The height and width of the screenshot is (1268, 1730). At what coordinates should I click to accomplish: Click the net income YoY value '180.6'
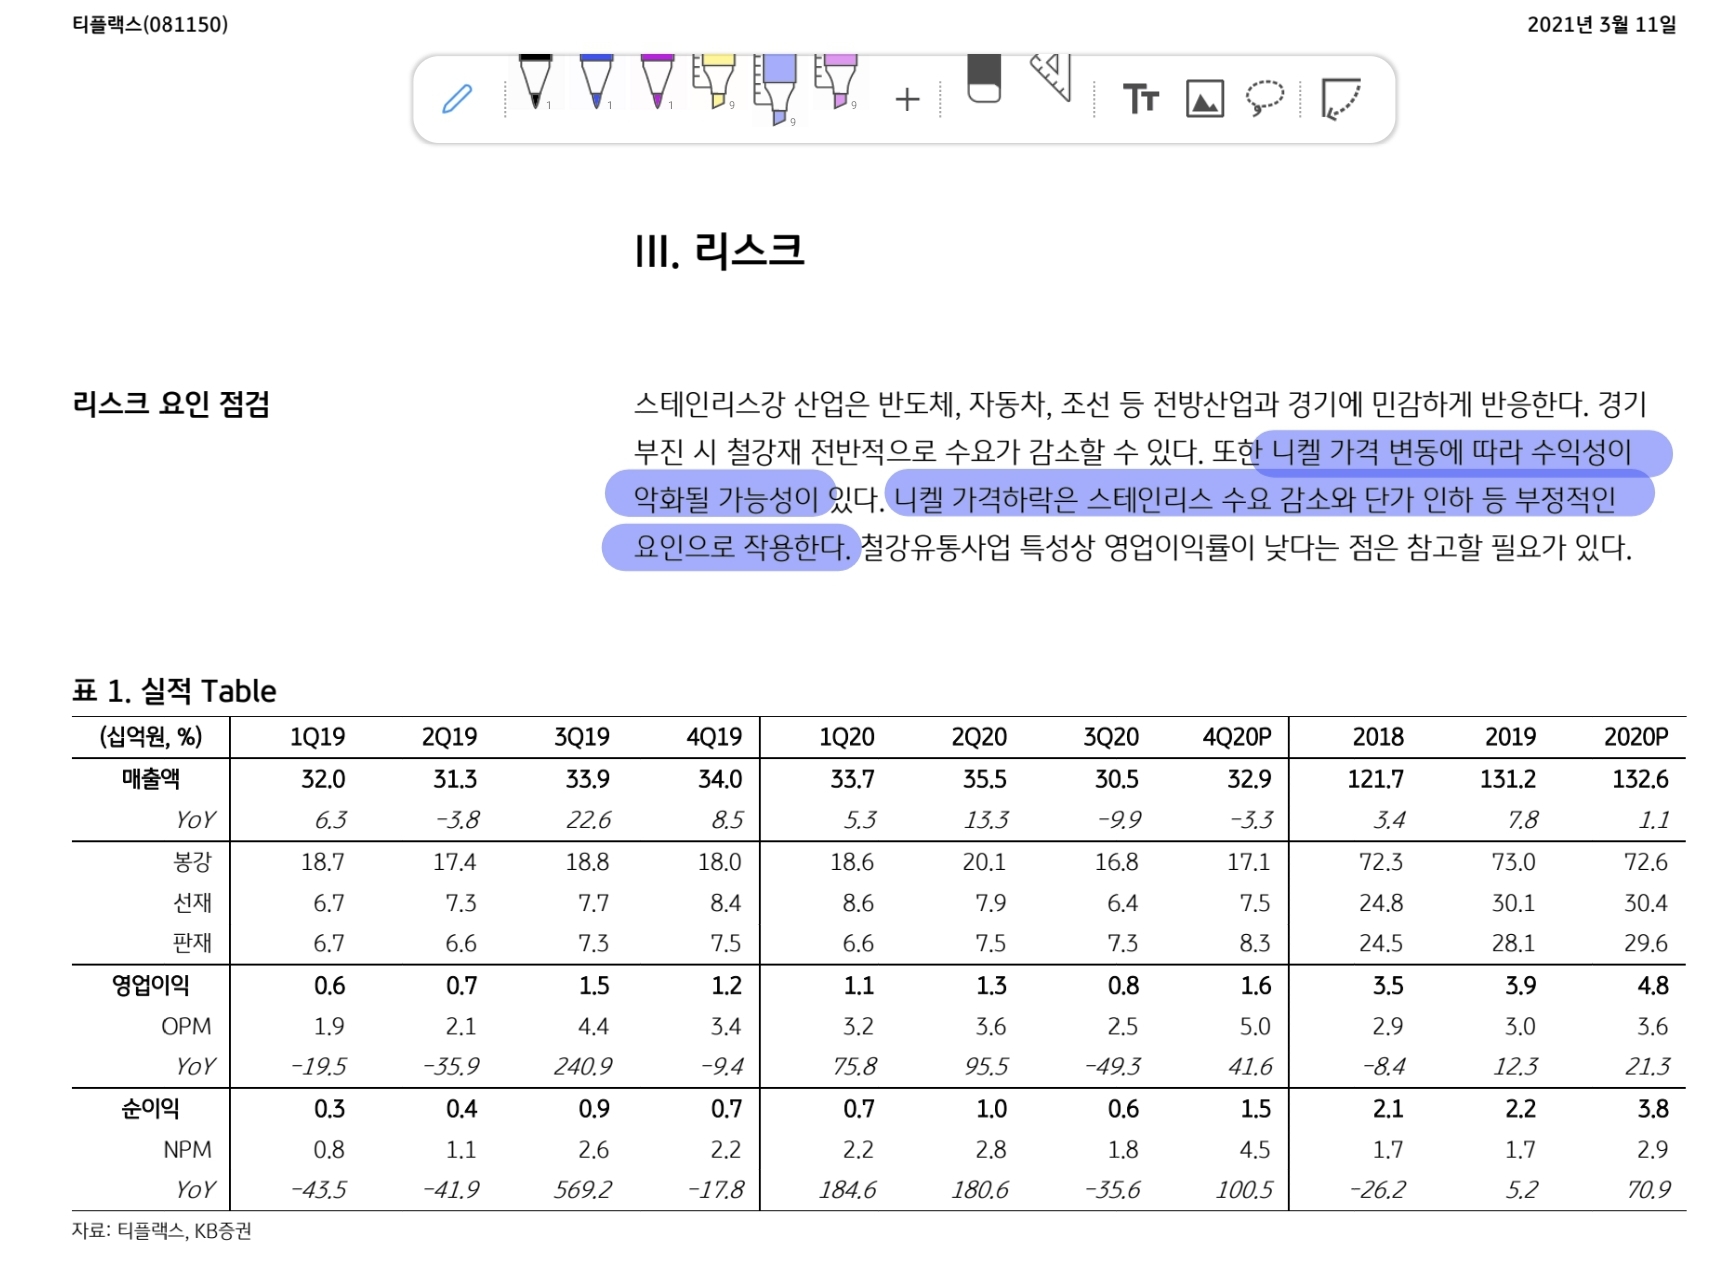click(980, 1190)
